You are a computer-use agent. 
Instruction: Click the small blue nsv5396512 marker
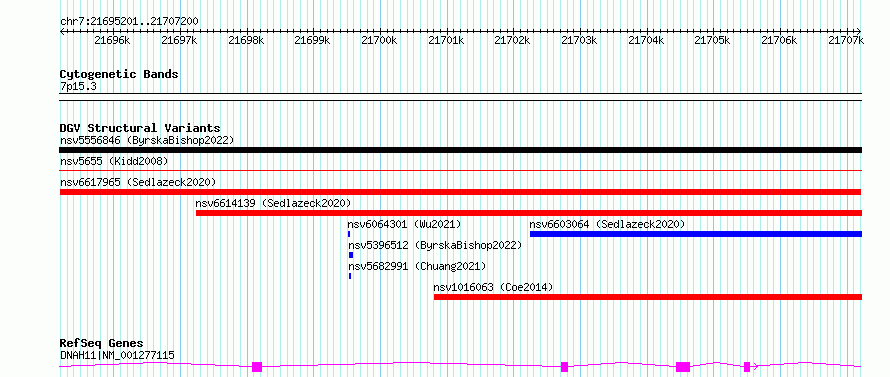click(351, 255)
